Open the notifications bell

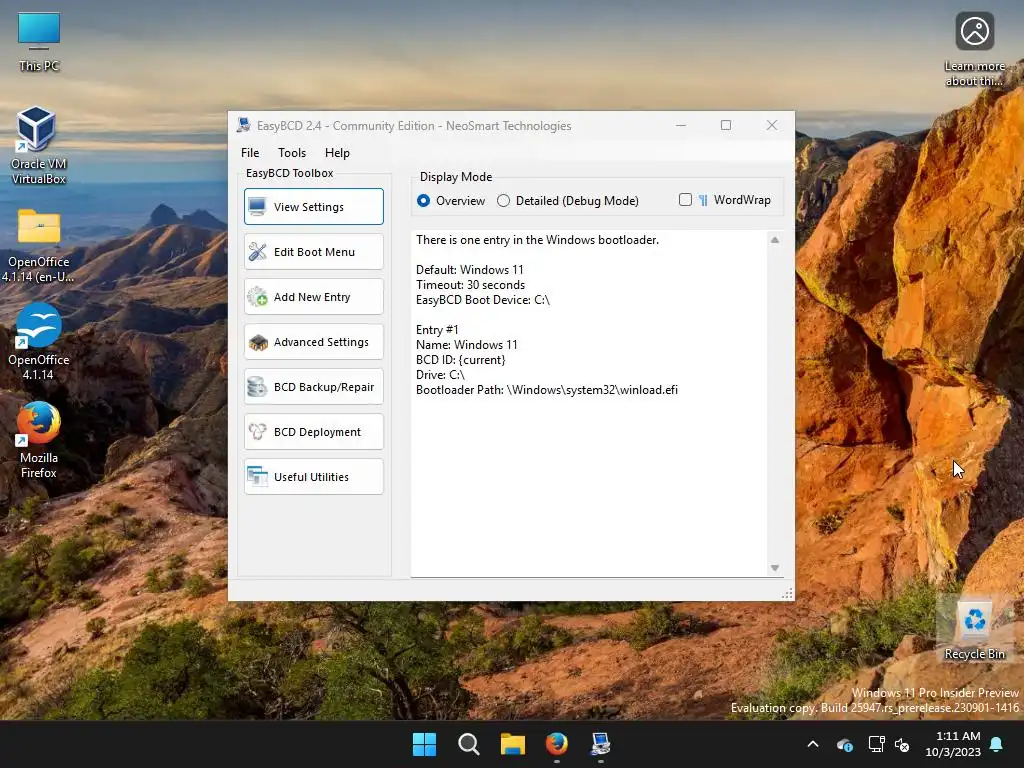coord(997,744)
